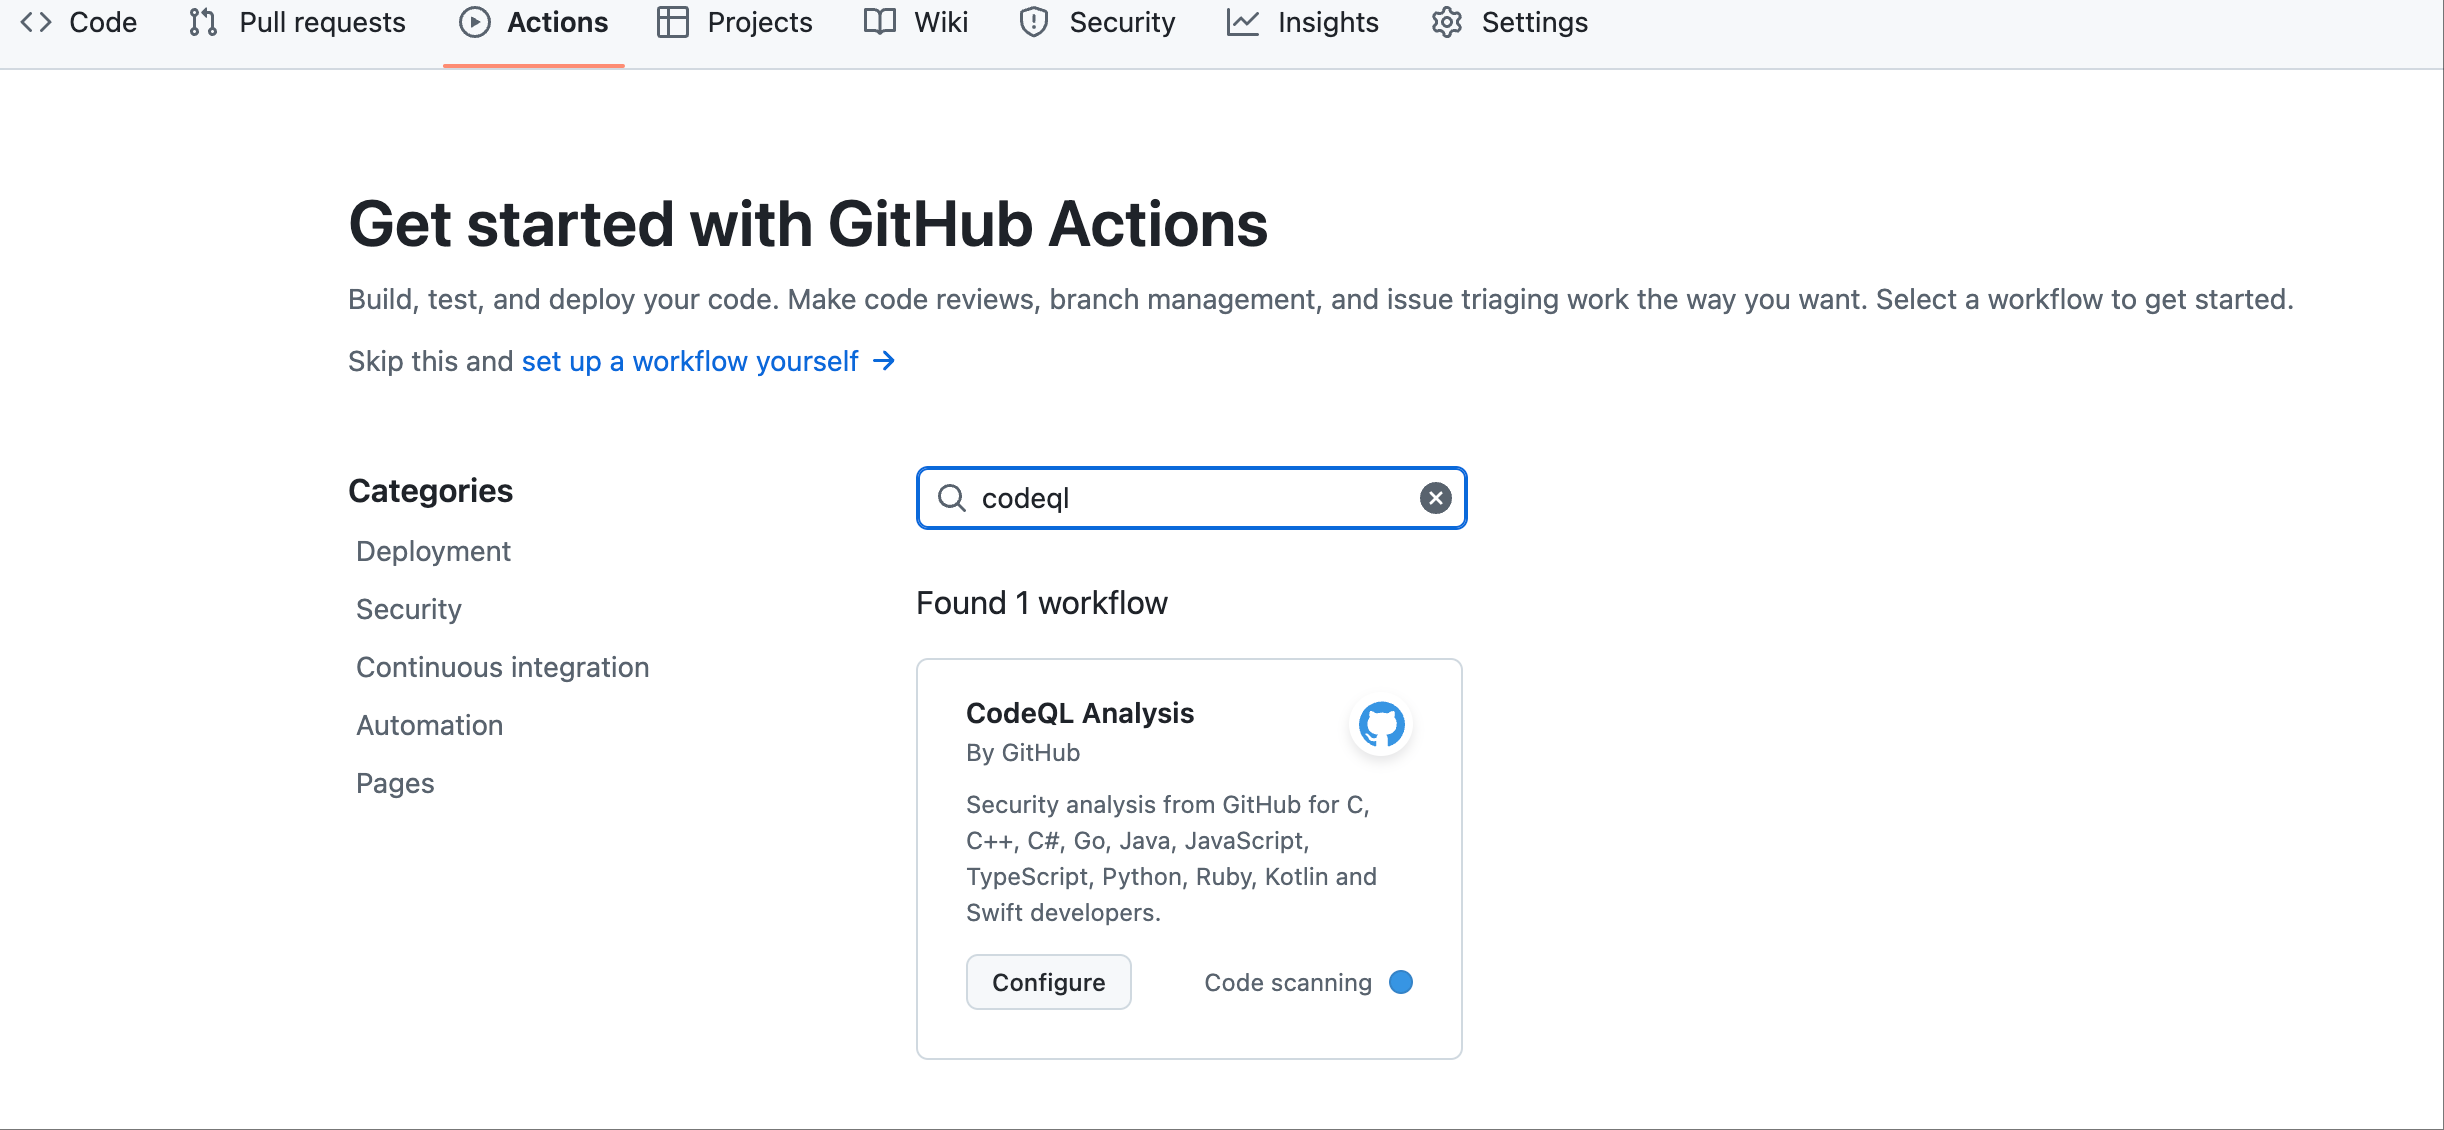Click the Code brackets icon
2444x1130 pixels.
pyautogui.click(x=36, y=22)
